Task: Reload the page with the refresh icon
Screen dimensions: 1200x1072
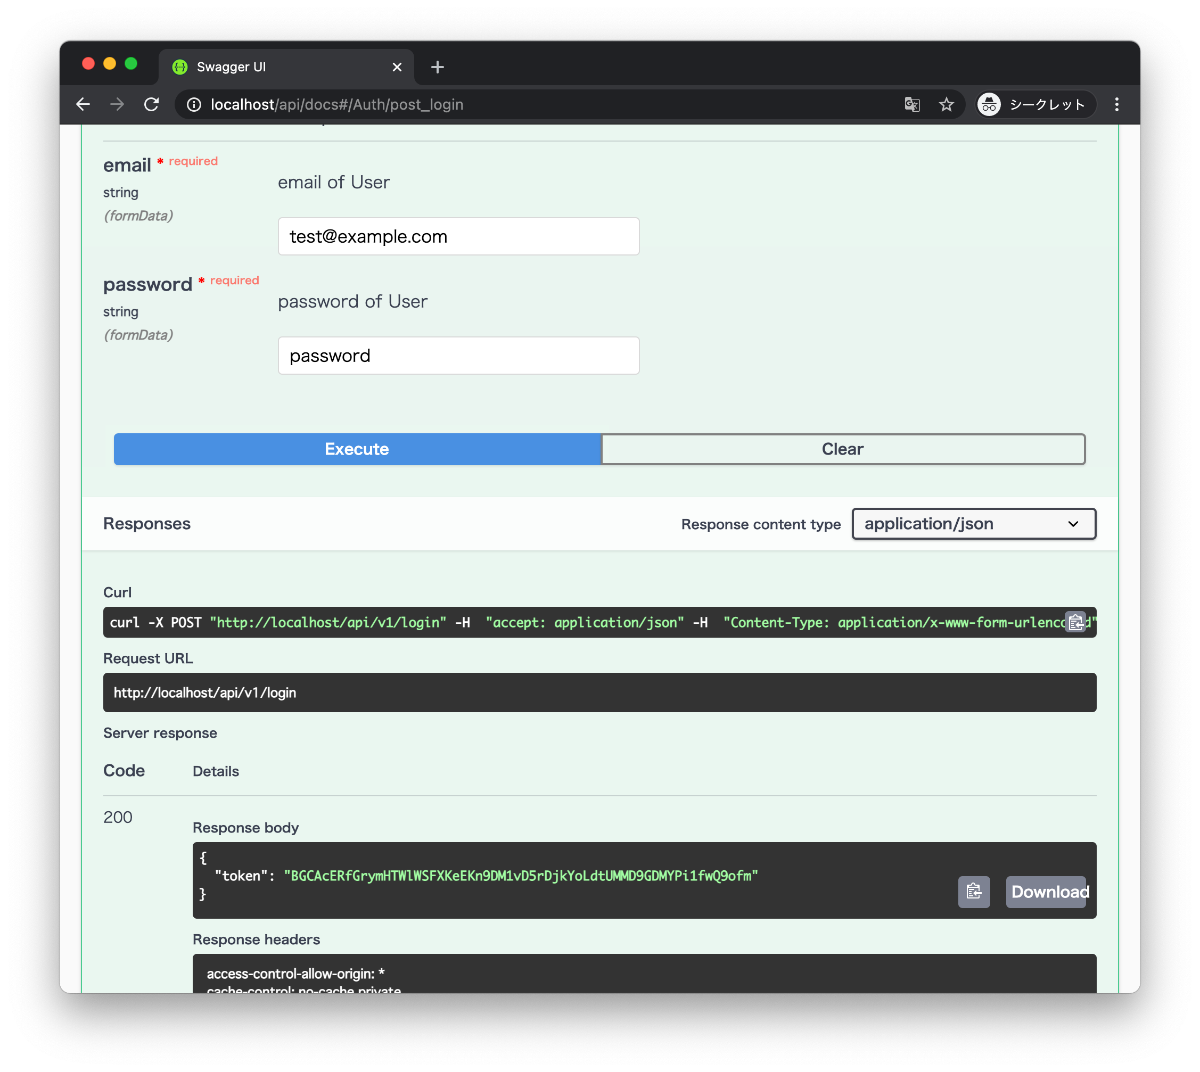Action: (x=151, y=104)
